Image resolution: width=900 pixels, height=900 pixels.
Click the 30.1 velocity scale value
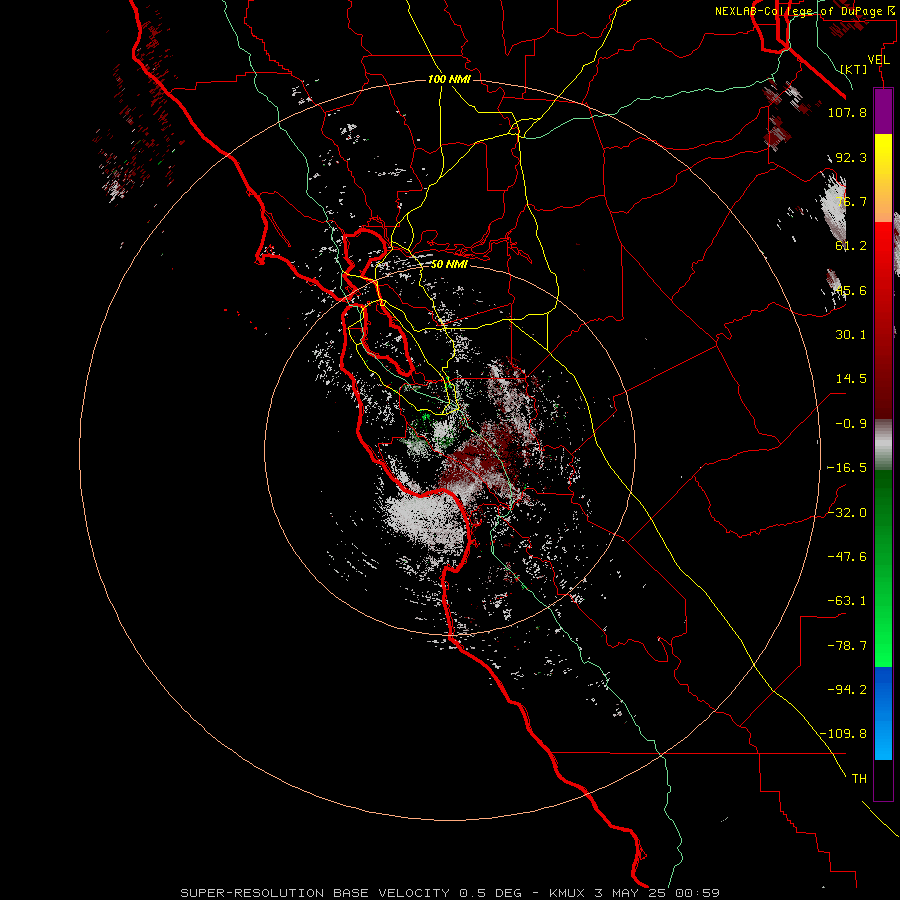[851, 335]
